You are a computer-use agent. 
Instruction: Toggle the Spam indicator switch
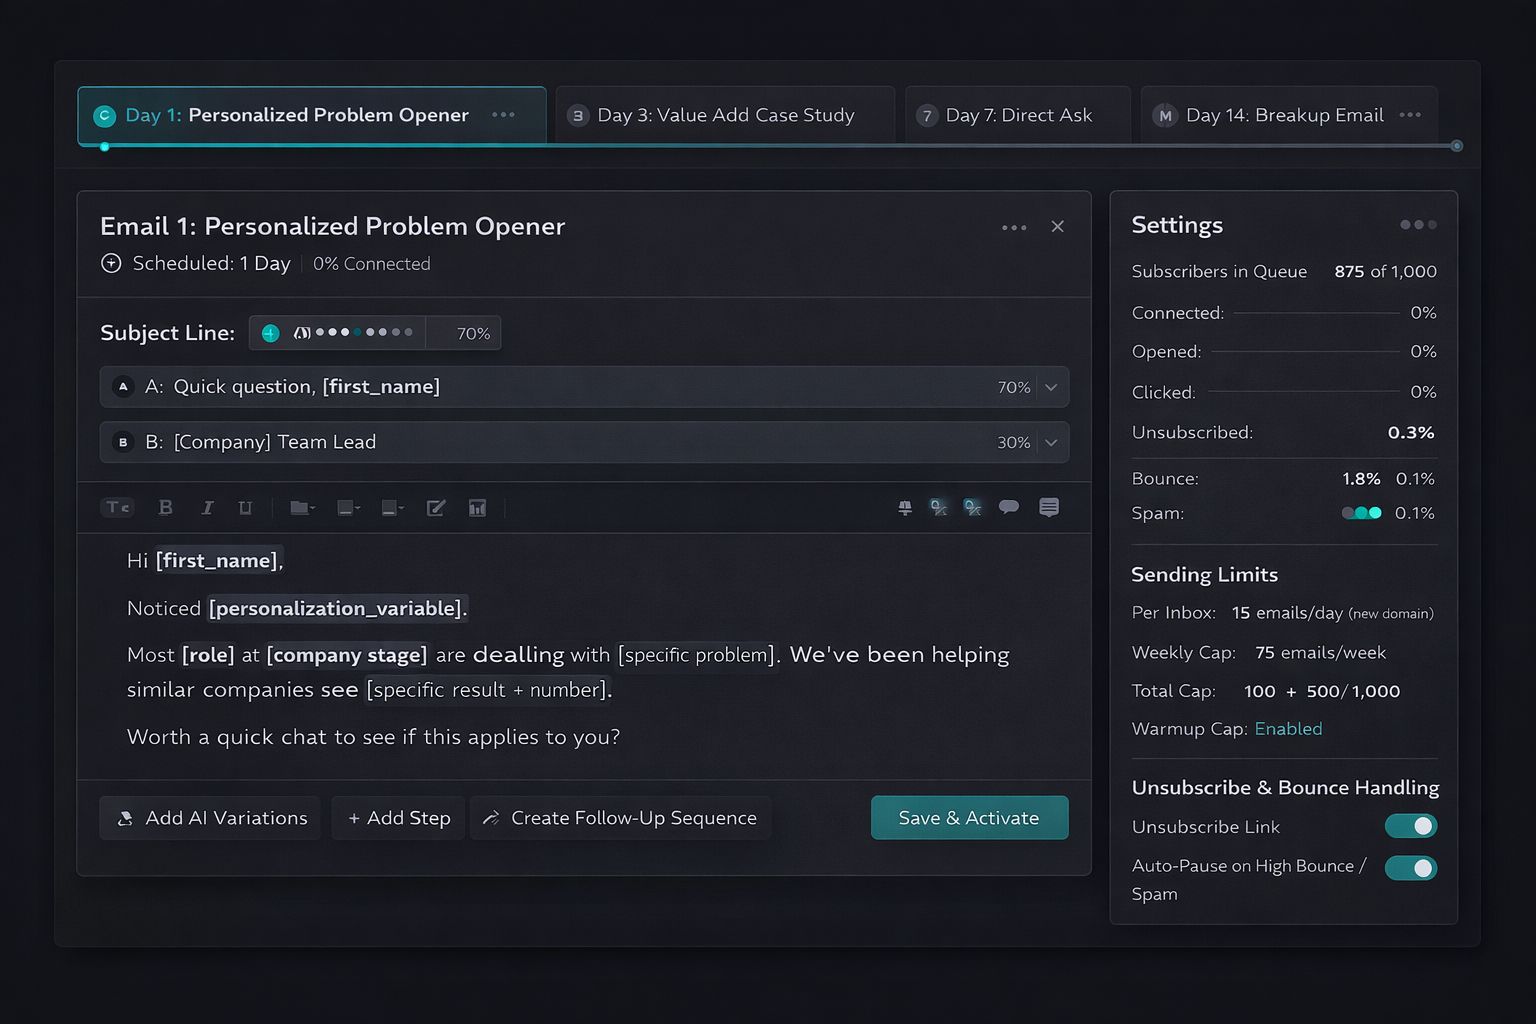(x=1361, y=513)
